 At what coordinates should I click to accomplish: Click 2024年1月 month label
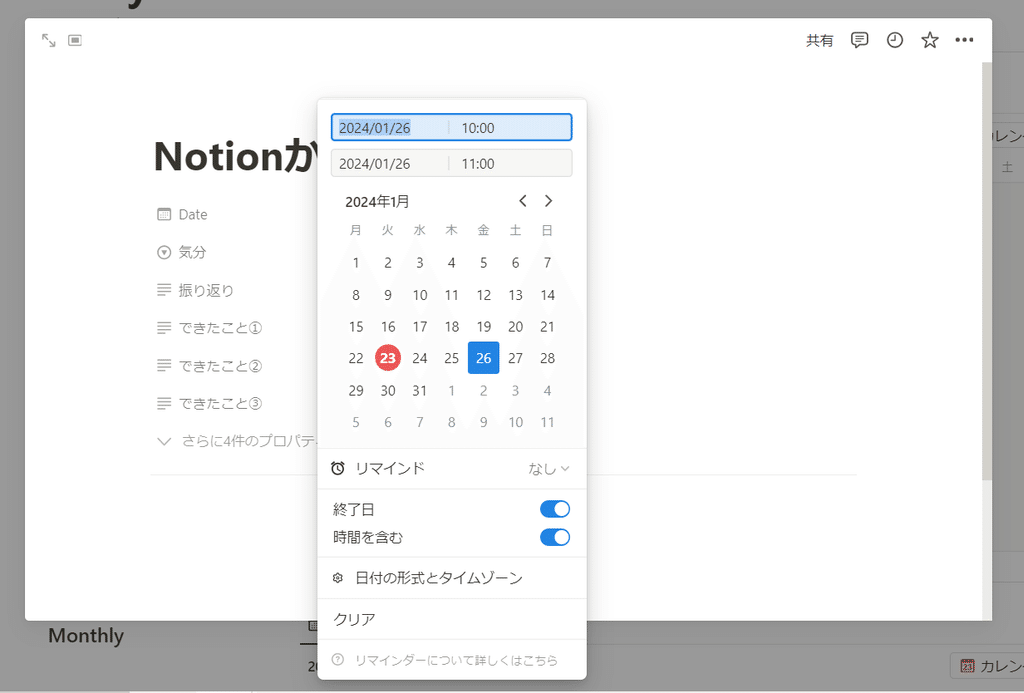[x=377, y=202]
